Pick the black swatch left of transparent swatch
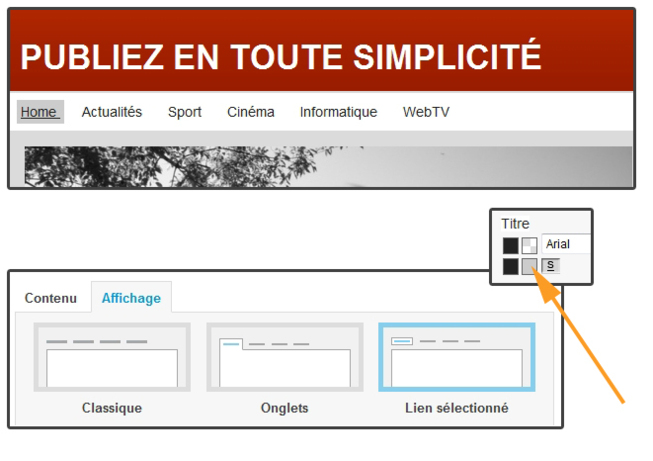This screenshot has width=653, height=461. pyautogui.click(x=510, y=245)
